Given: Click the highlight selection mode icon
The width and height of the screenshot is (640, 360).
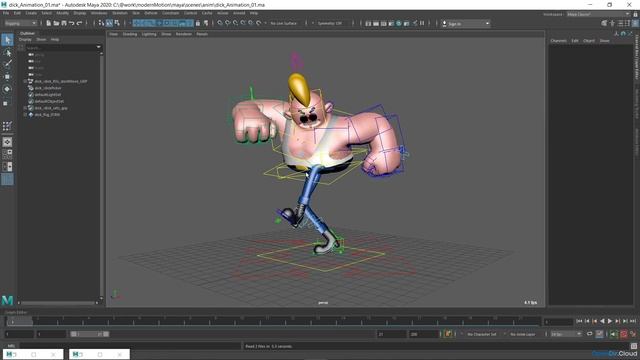Looking at the screenshot, I should coord(206,23).
